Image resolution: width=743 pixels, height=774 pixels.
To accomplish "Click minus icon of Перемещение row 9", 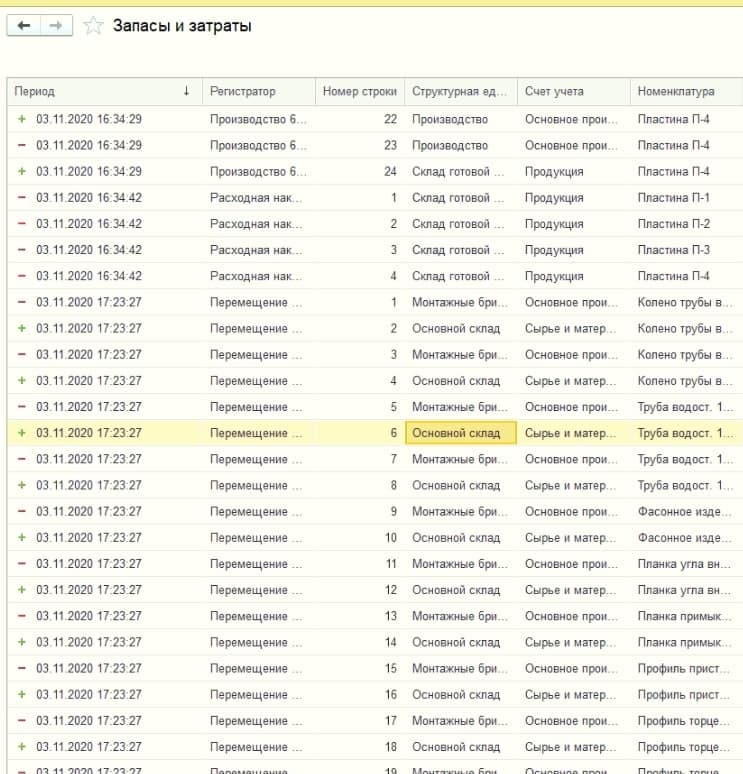I will click(x=22, y=511).
